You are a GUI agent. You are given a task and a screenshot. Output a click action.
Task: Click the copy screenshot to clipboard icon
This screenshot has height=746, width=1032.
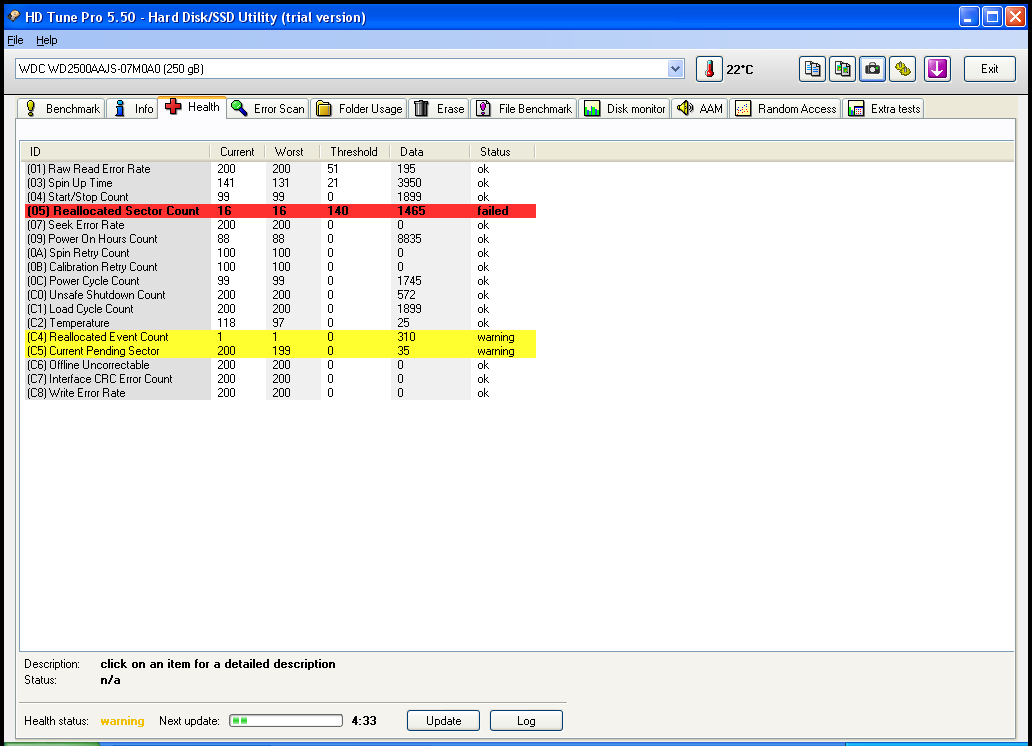point(842,69)
